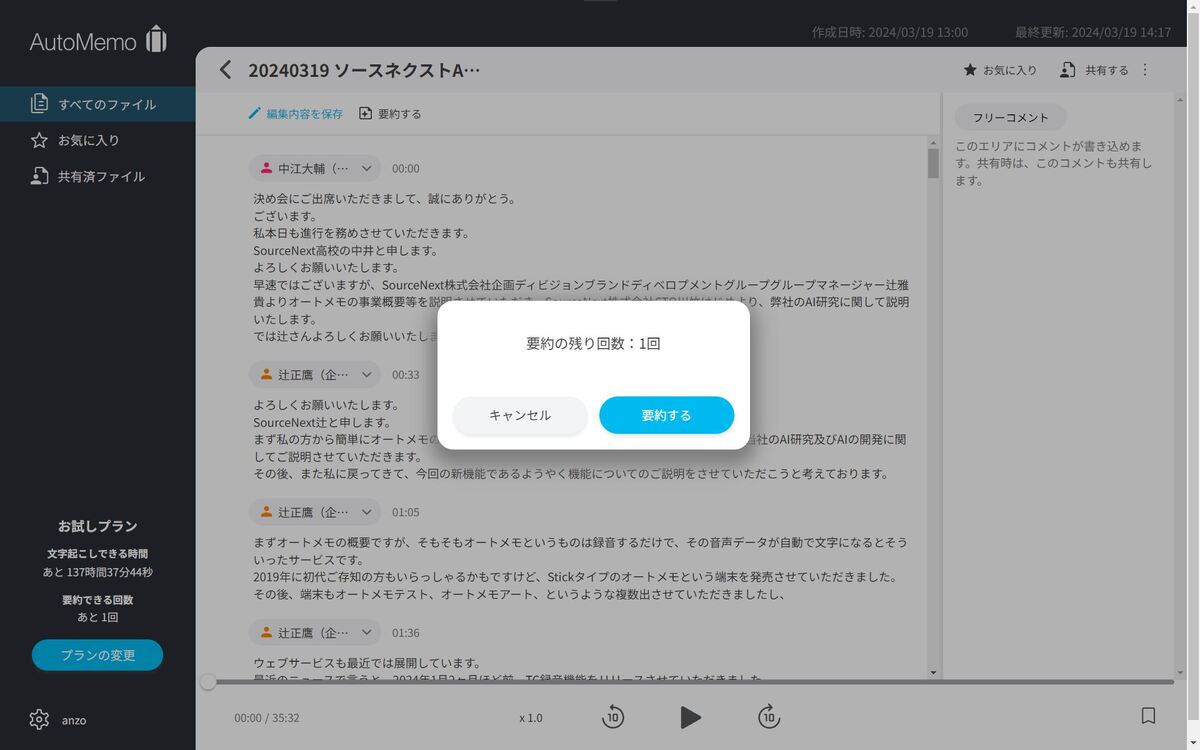Click the お試しプラン label

(97, 526)
